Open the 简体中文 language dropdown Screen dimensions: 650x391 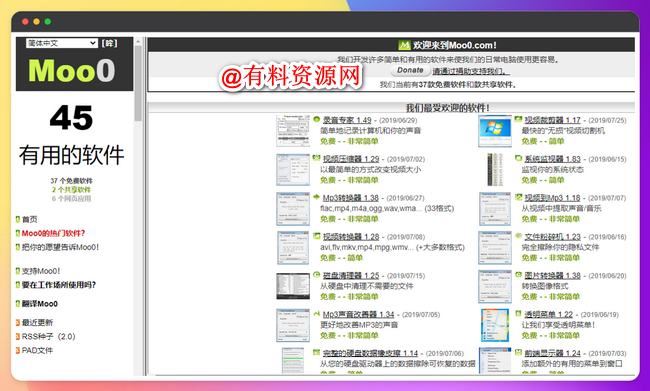62,43
